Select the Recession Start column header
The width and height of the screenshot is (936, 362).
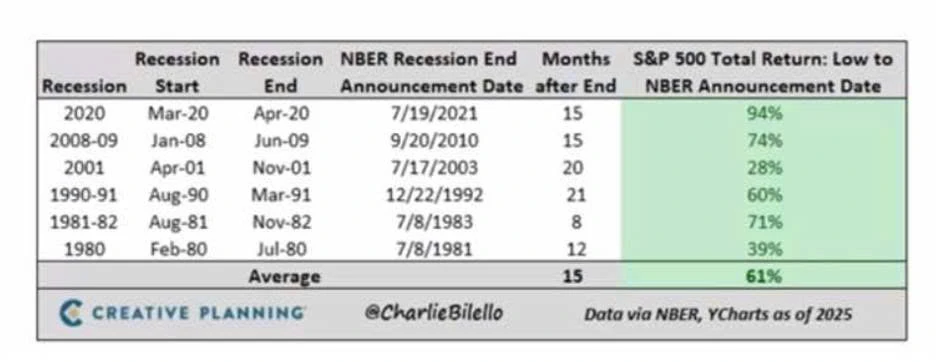177,73
